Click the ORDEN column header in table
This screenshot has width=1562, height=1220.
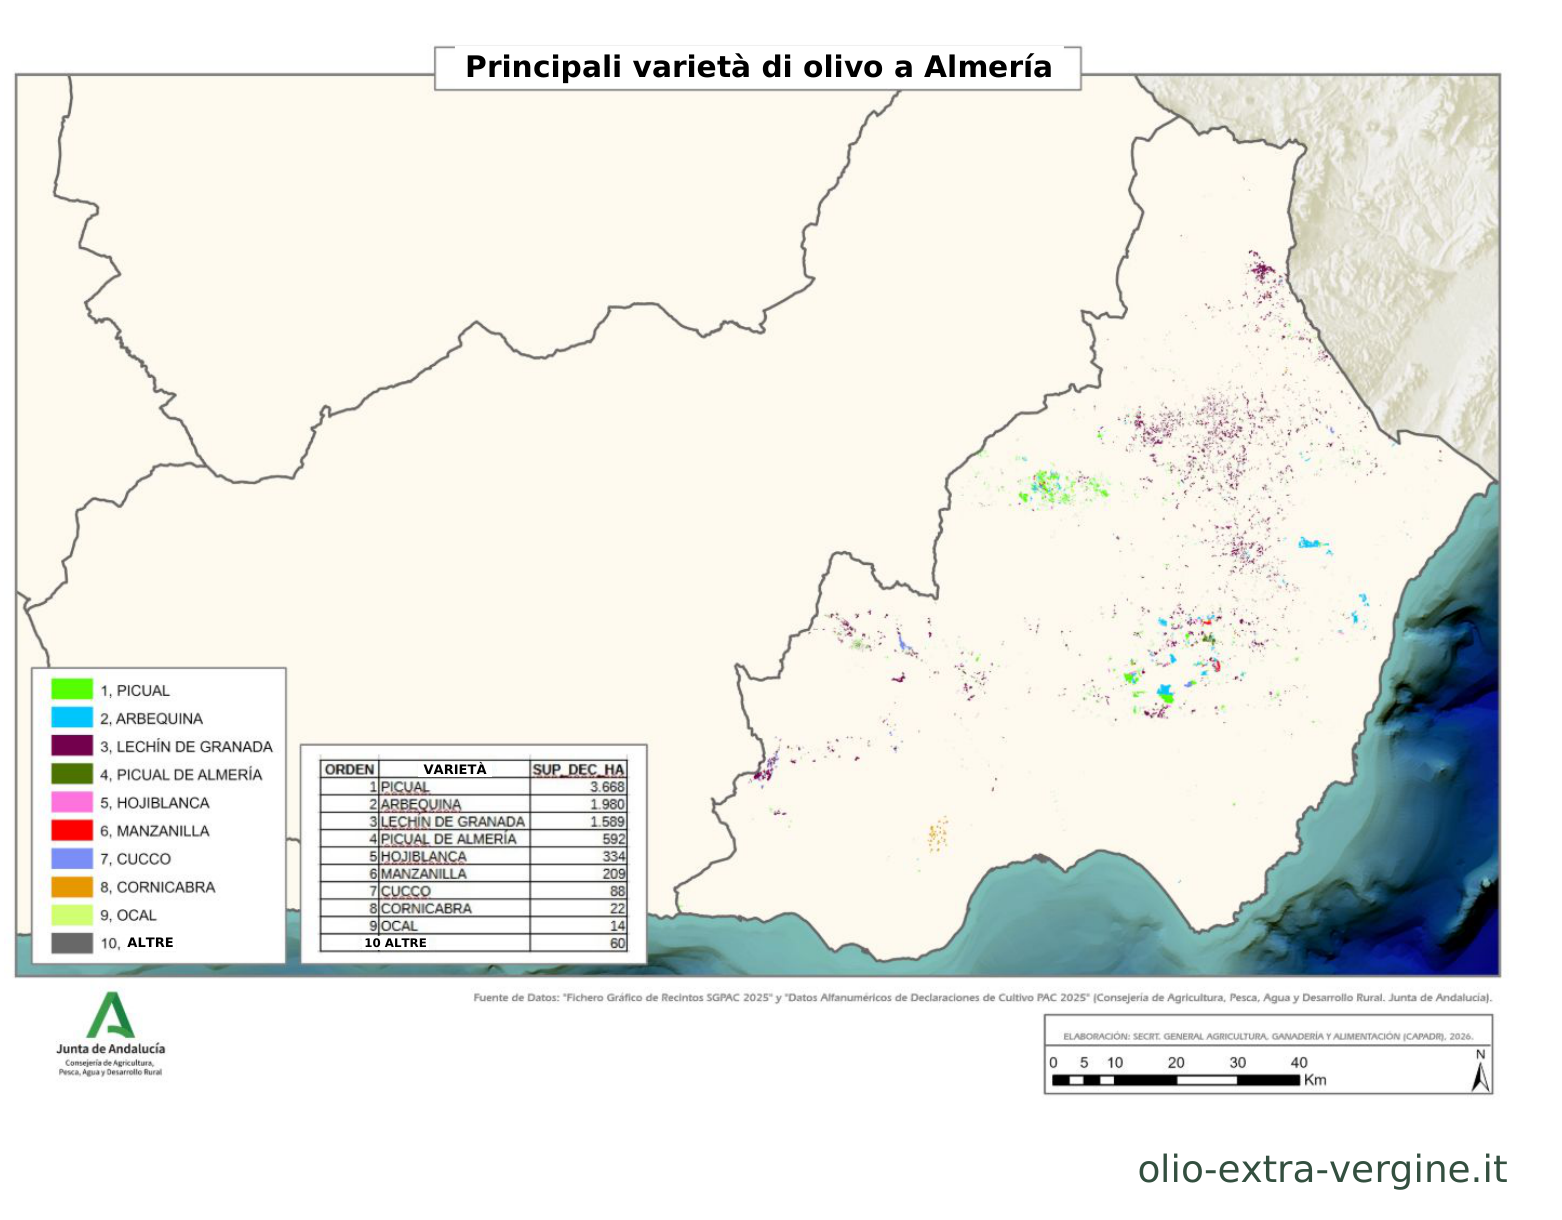coord(350,769)
